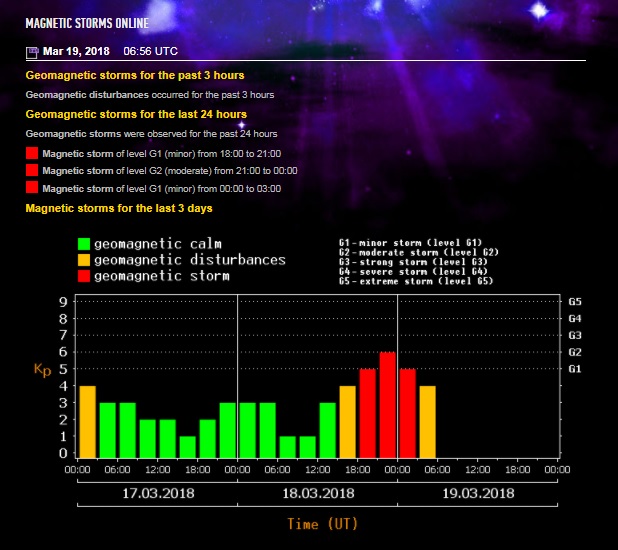This screenshot has width=618, height=550.
Task: Open 'Geomagnetic storms for the past 3 hours' heading
Action: [134, 75]
